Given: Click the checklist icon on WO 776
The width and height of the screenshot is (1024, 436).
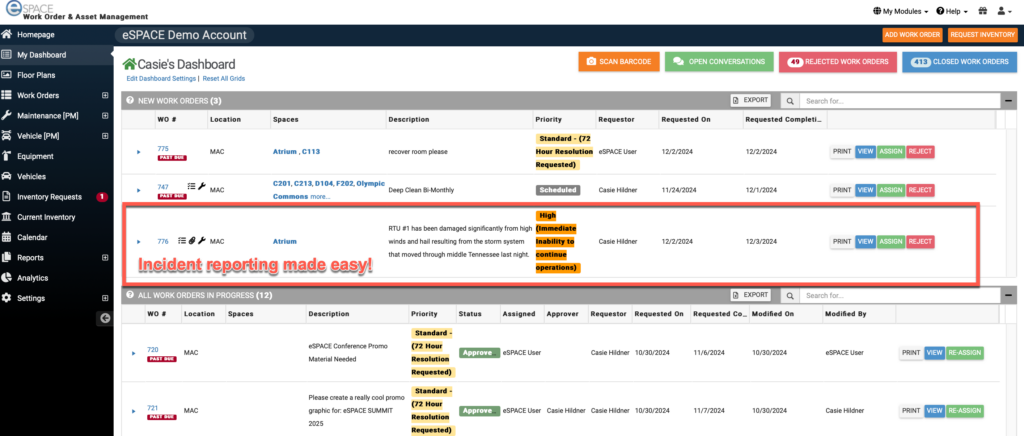Looking at the screenshot, I should tap(182, 241).
